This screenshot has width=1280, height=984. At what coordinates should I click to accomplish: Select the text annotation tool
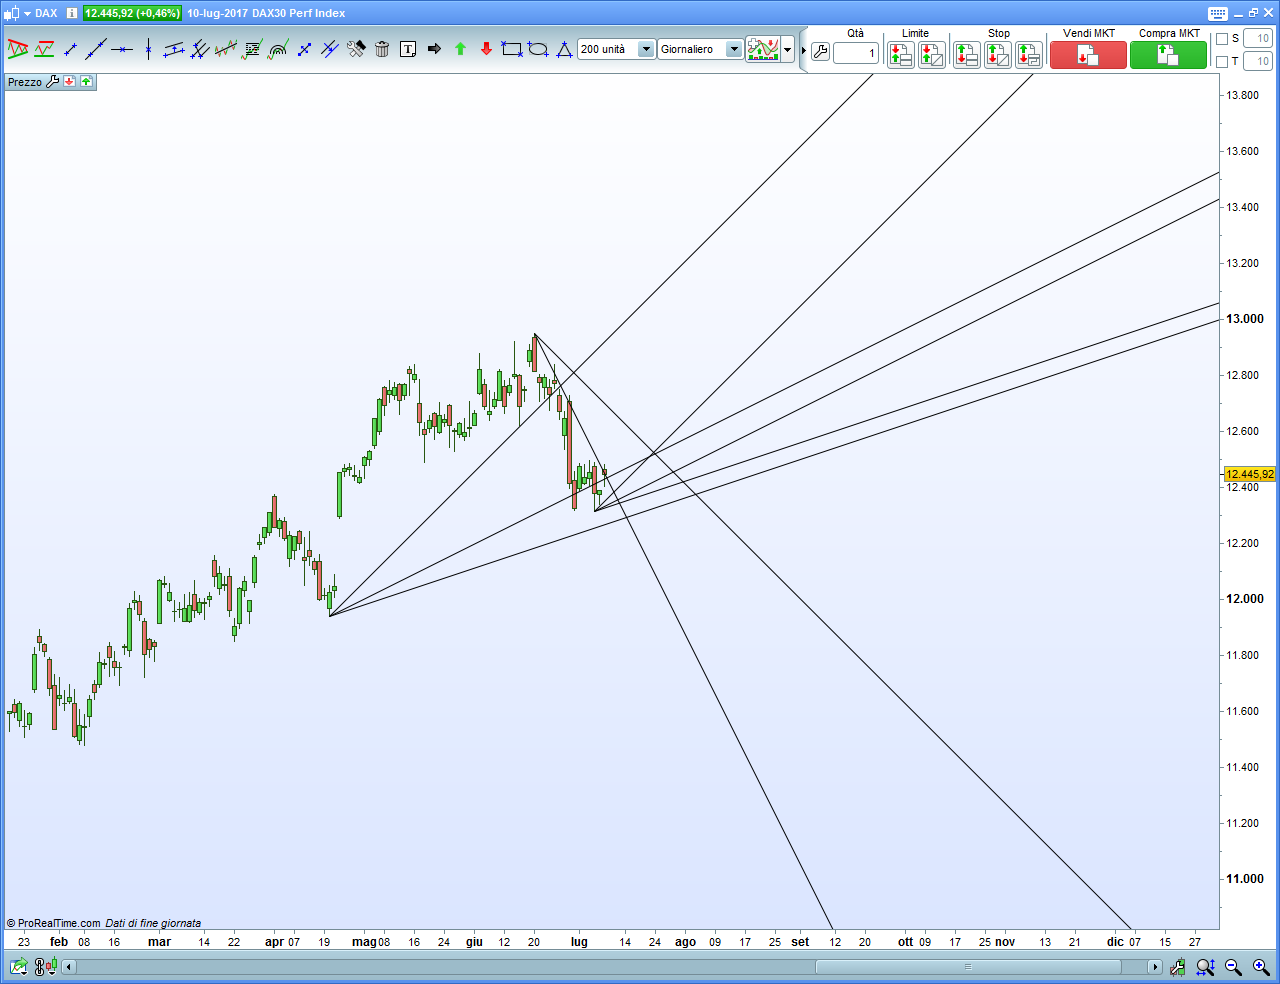pos(408,49)
